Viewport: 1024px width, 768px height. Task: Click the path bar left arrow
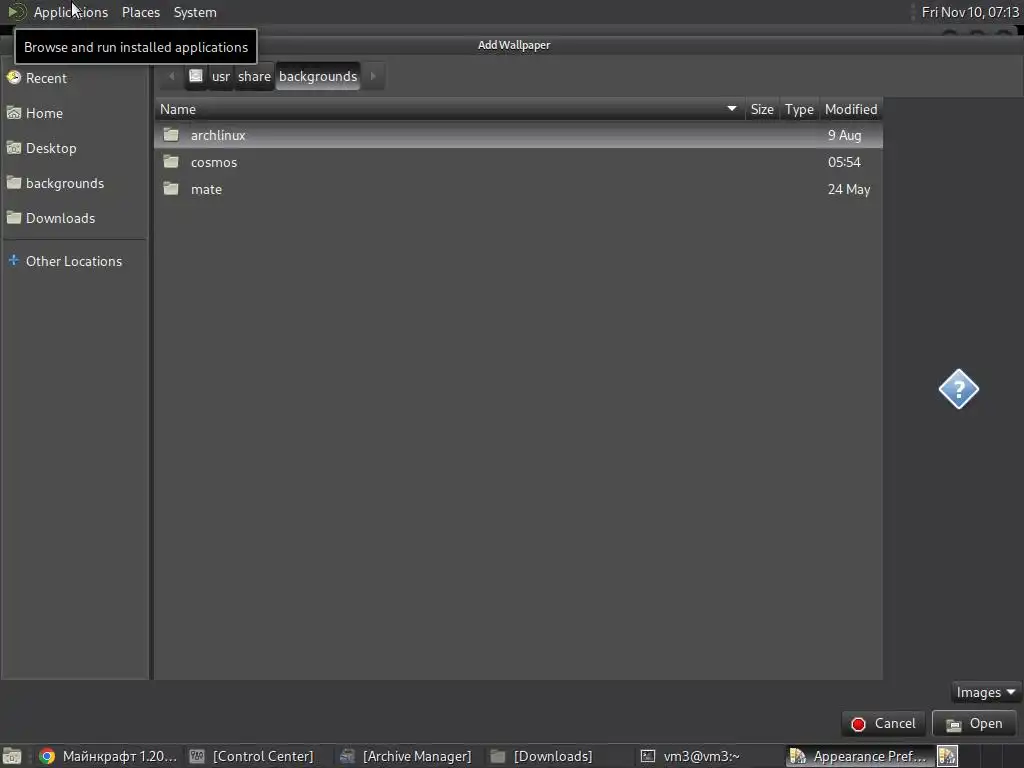point(172,76)
